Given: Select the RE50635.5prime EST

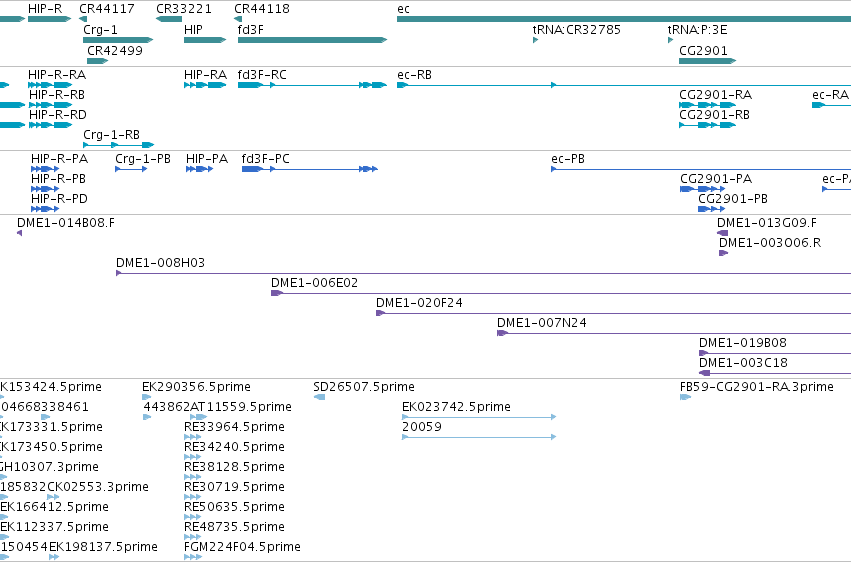Looking at the screenshot, I should click(193, 517).
